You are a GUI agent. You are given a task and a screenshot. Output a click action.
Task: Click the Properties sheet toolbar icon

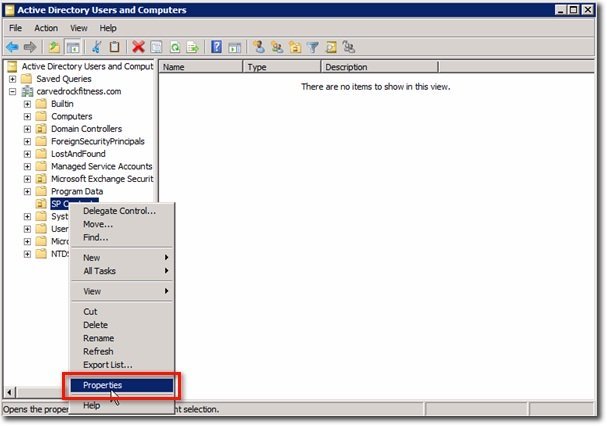click(x=156, y=47)
